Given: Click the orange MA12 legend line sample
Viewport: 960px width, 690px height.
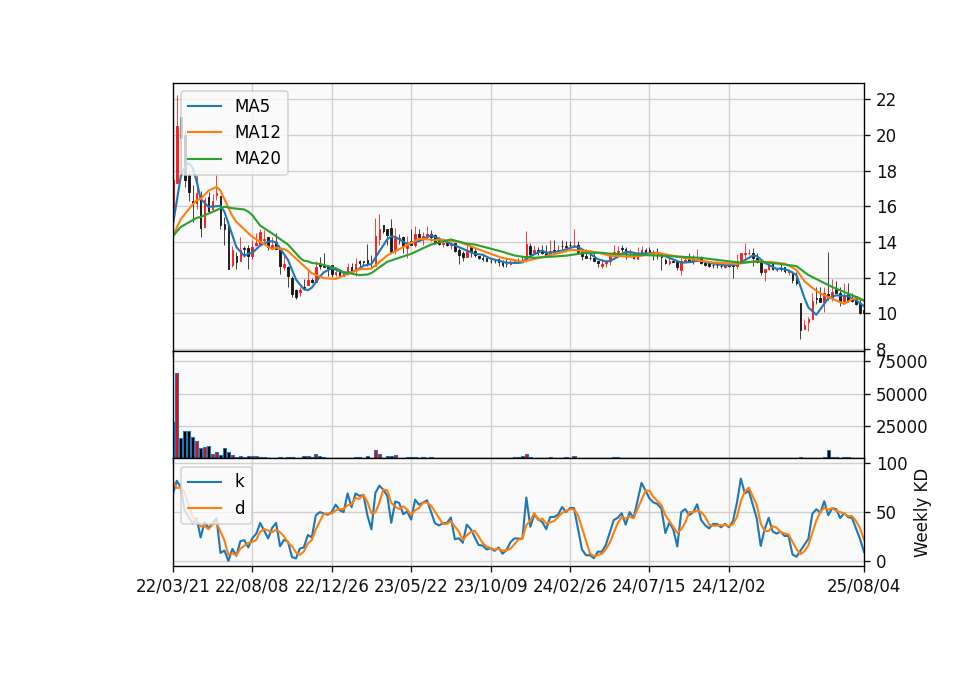Looking at the screenshot, I should click(x=204, y=132).
